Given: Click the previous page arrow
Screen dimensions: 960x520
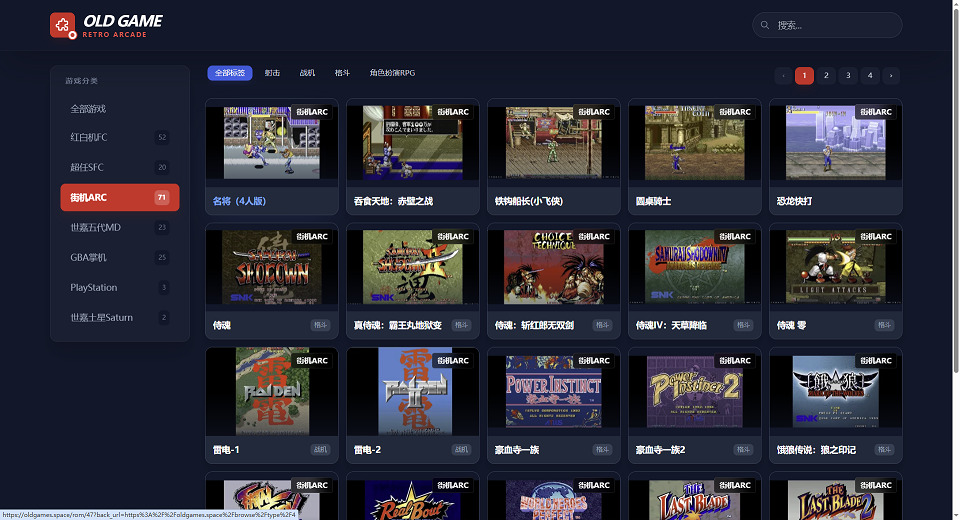Looking at the screenshot, I should pos(783,76).
